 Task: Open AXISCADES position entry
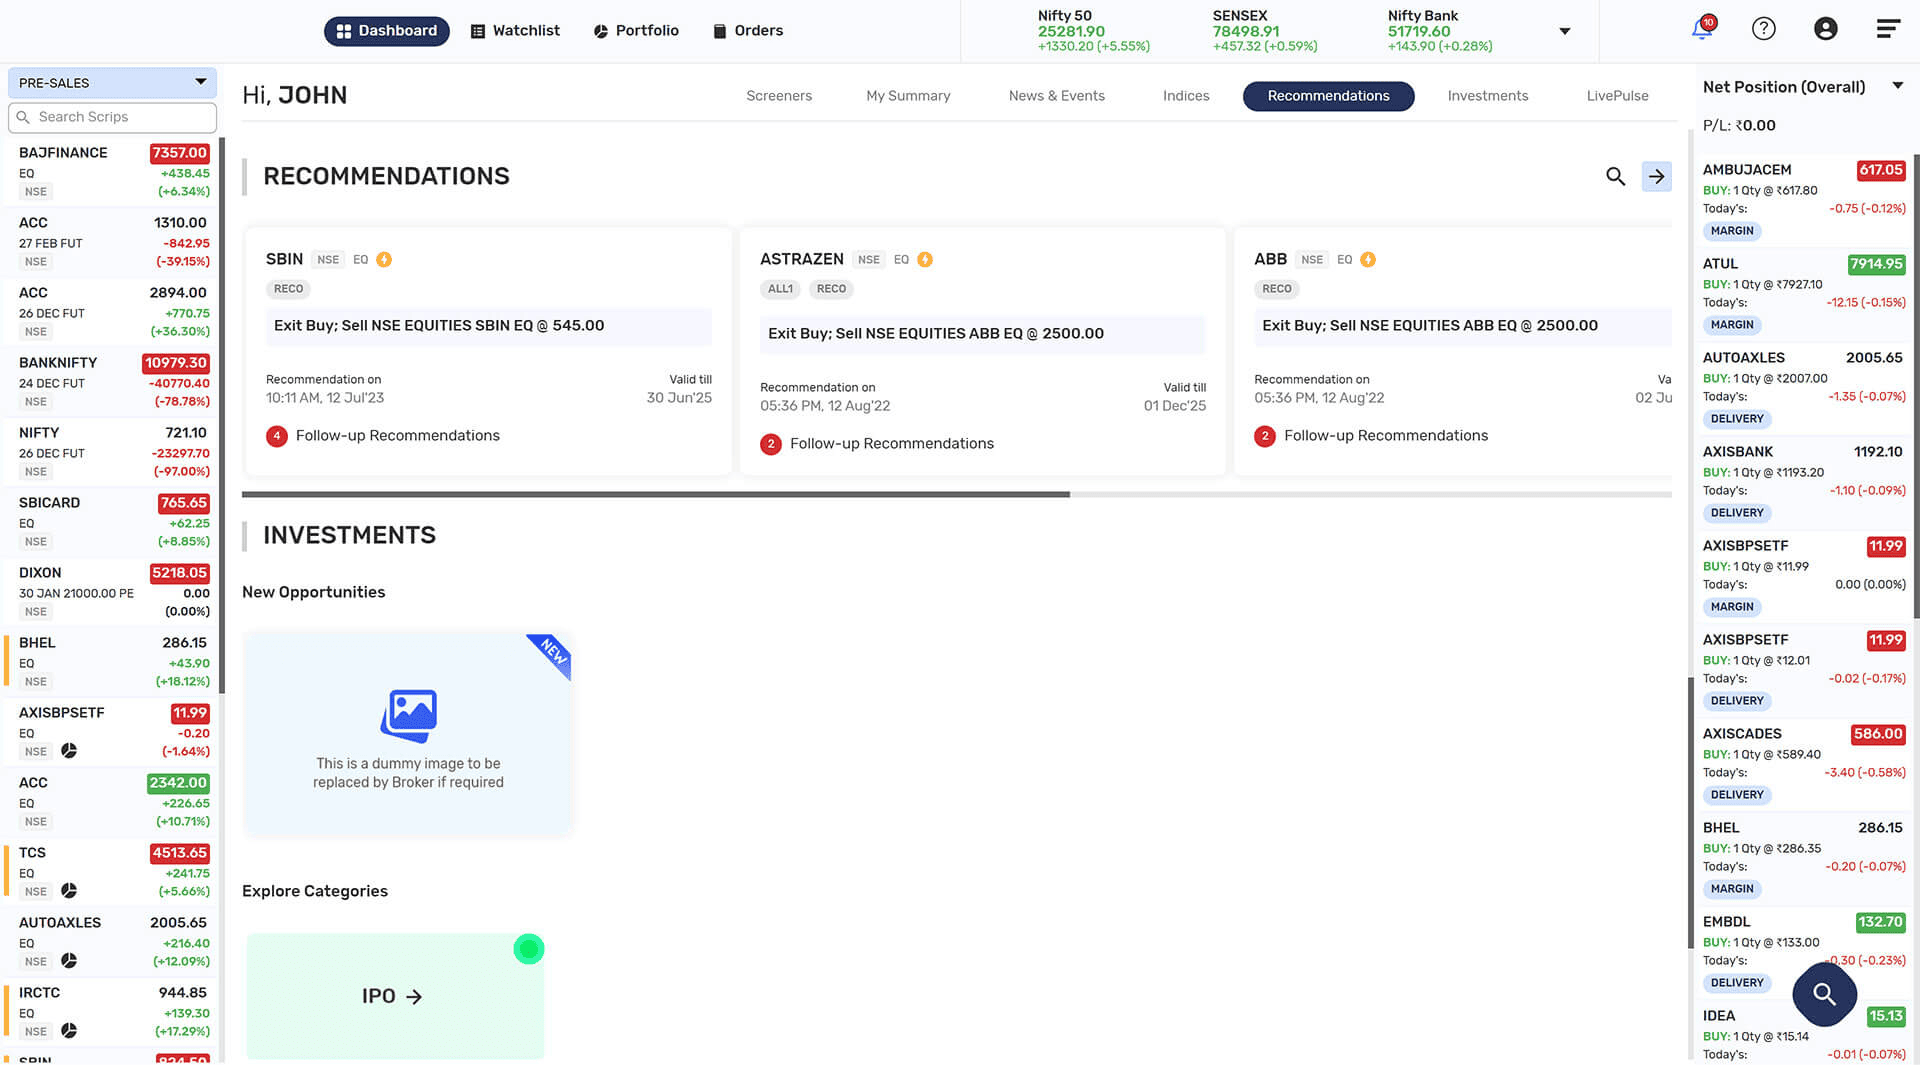point(1804,764)
